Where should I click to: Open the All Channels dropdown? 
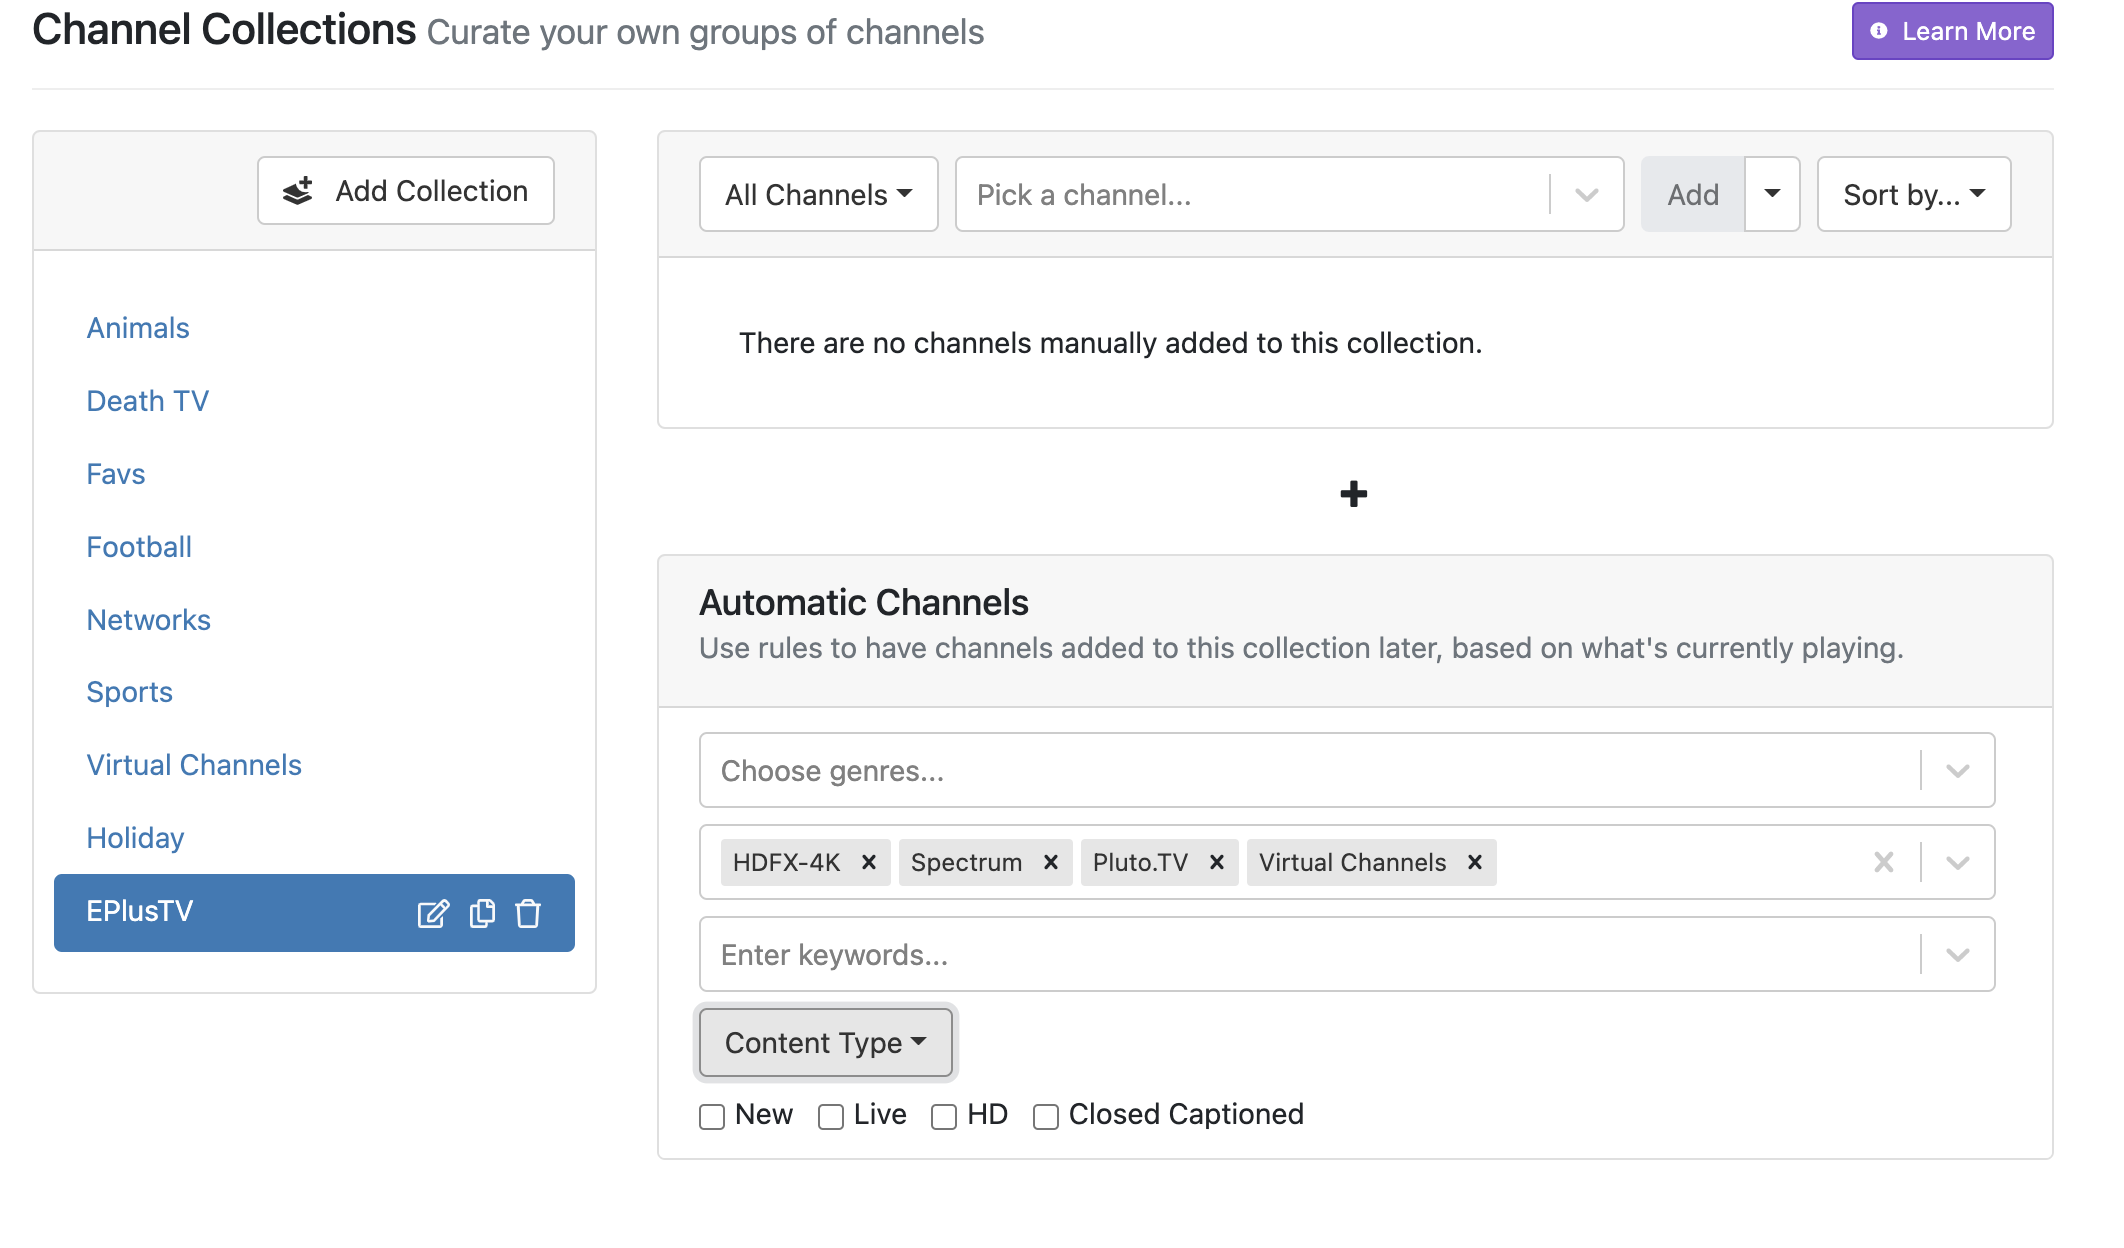point(818,194)
